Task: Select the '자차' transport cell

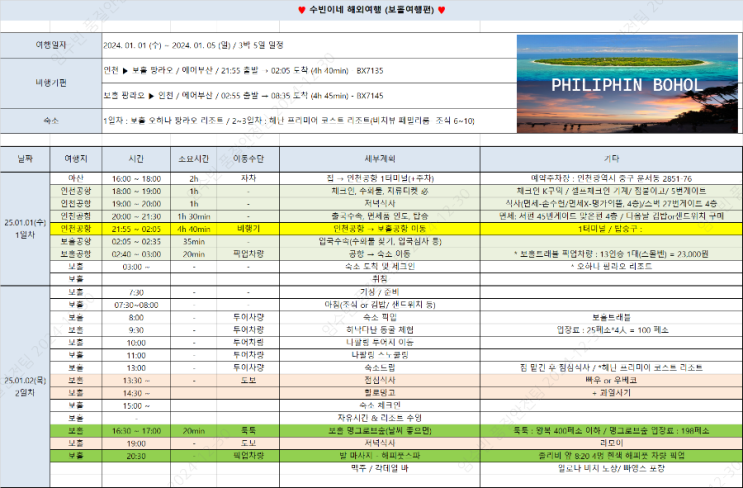Action: click(x=248, y=179)
